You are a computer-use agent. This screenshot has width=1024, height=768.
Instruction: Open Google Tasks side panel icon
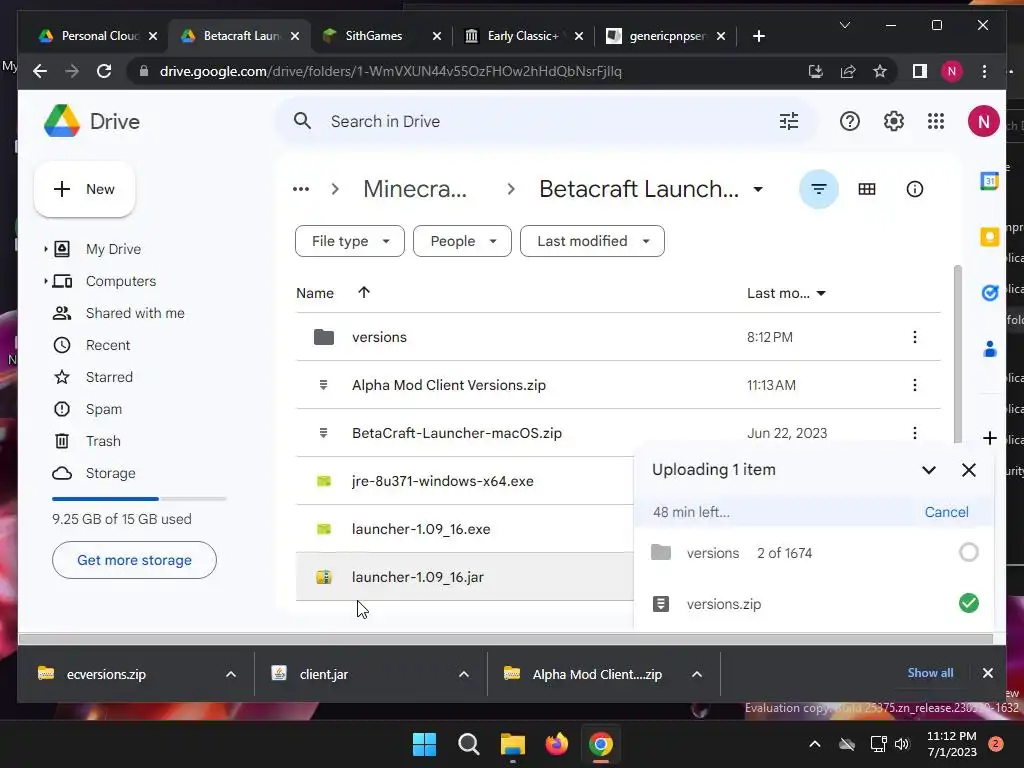click(990, 293)
